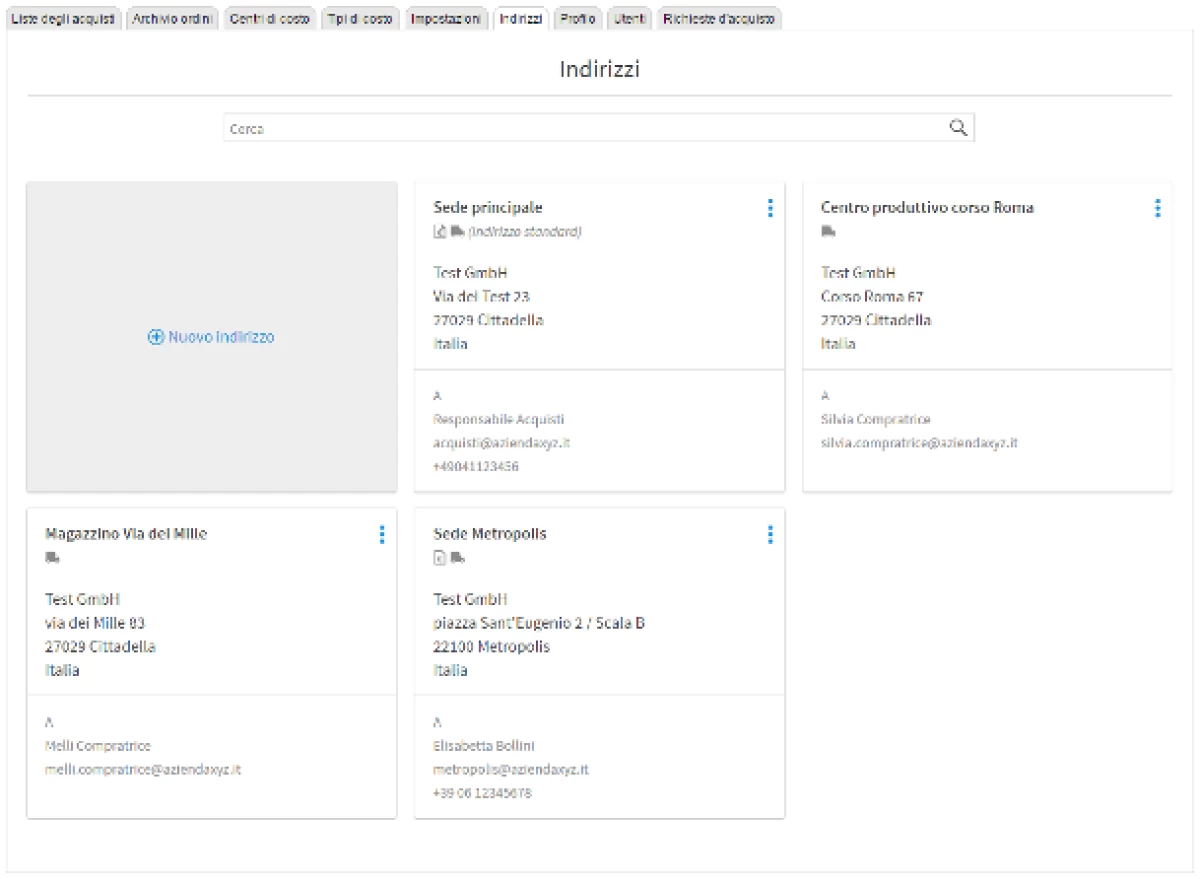The height and width of the screenshot is (879, 1200).
Task: Click the truck icon on Sede principale
Action: click(457, 232)
